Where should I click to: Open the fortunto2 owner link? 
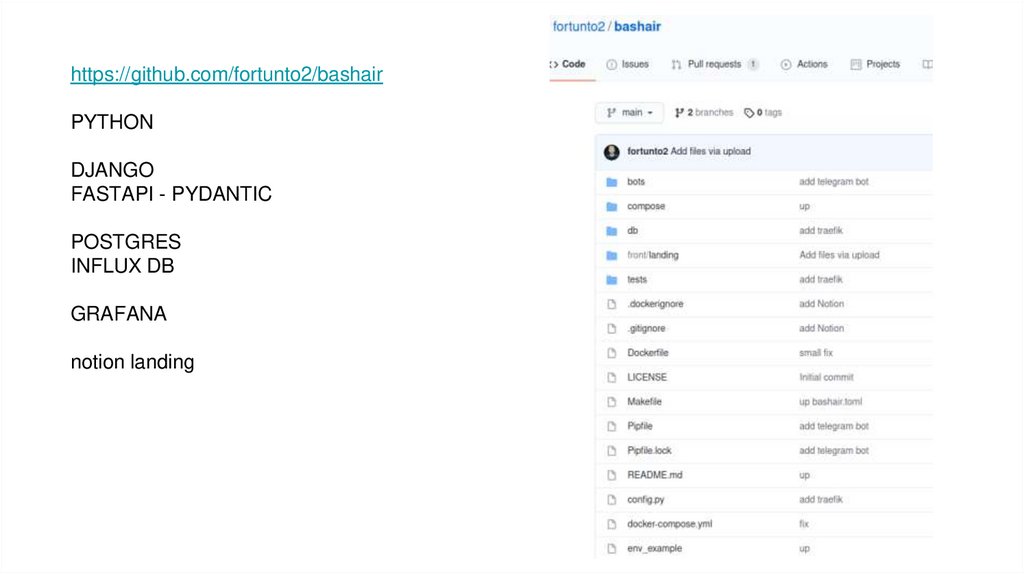coord(580,27)
